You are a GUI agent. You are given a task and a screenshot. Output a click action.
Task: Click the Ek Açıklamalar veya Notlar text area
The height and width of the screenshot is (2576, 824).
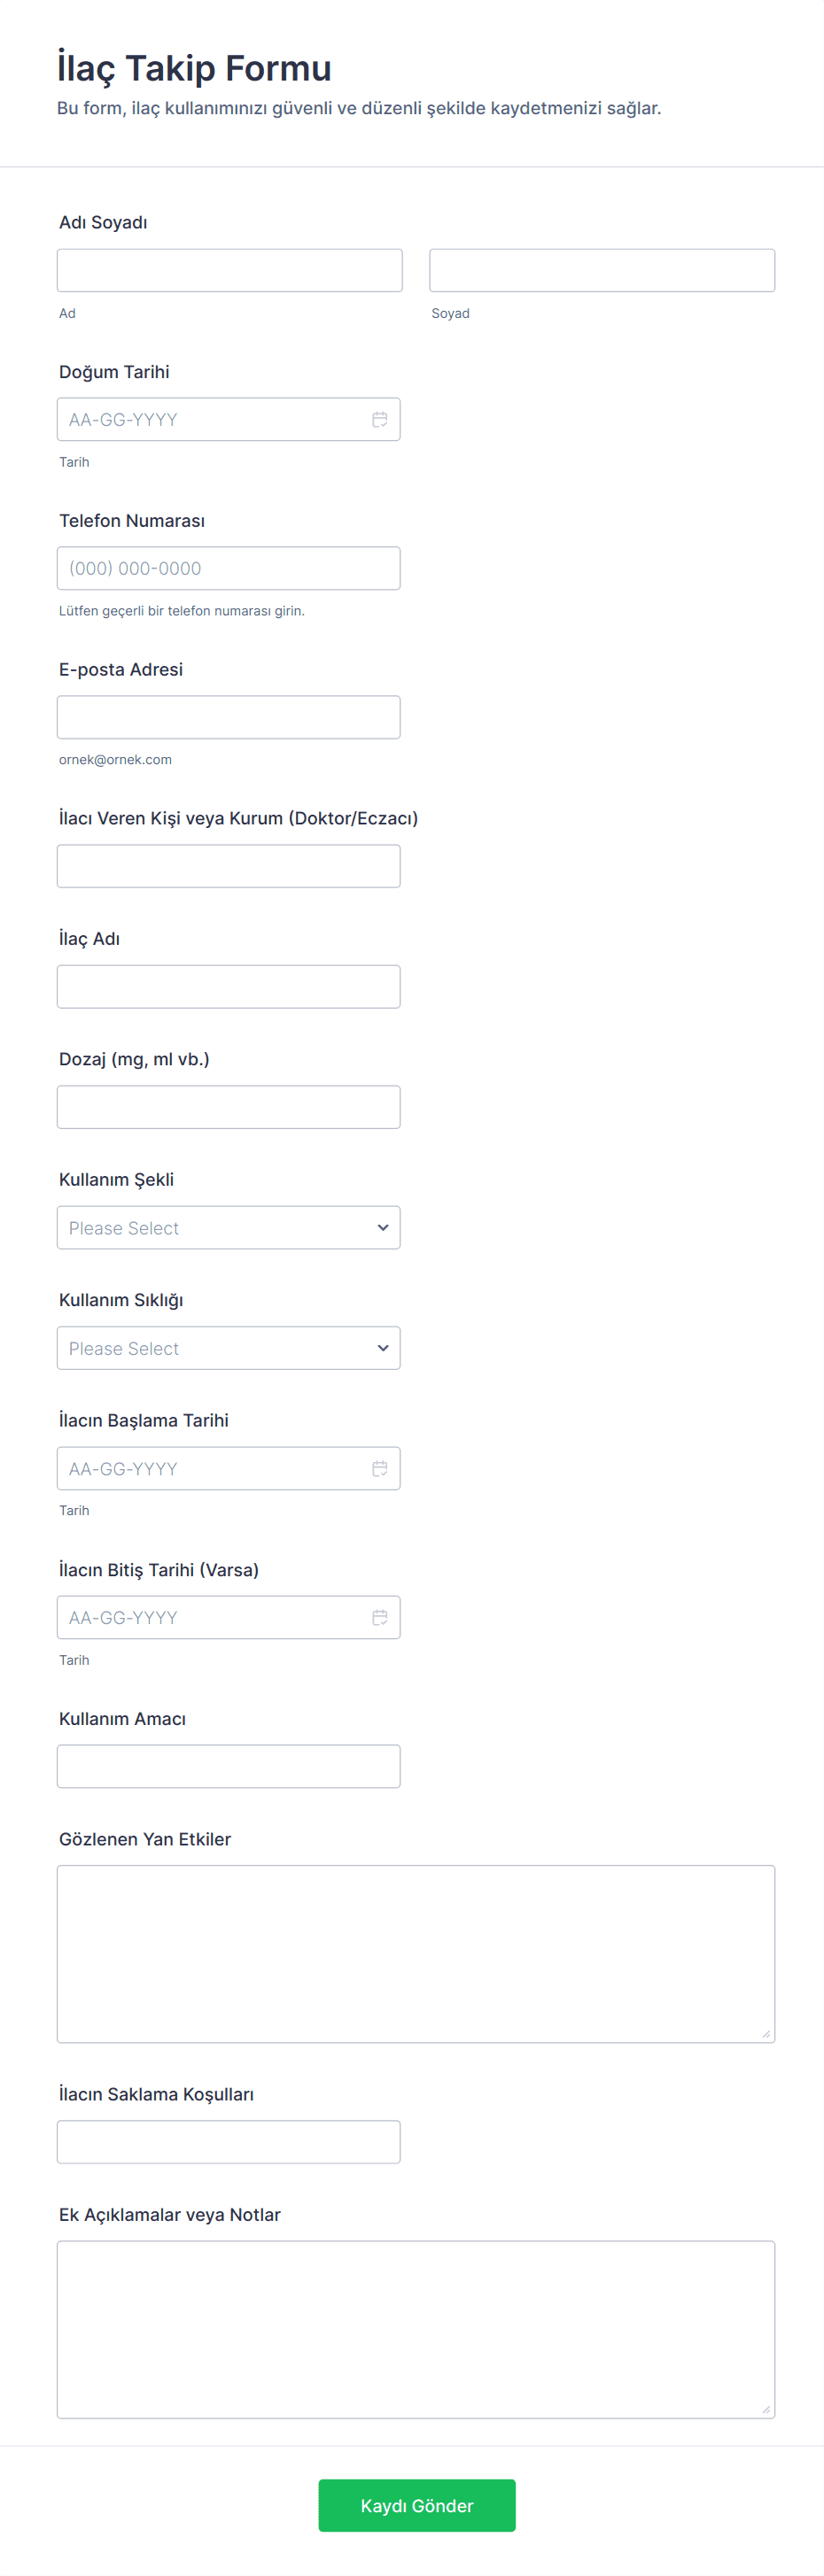click(415, 2329)
